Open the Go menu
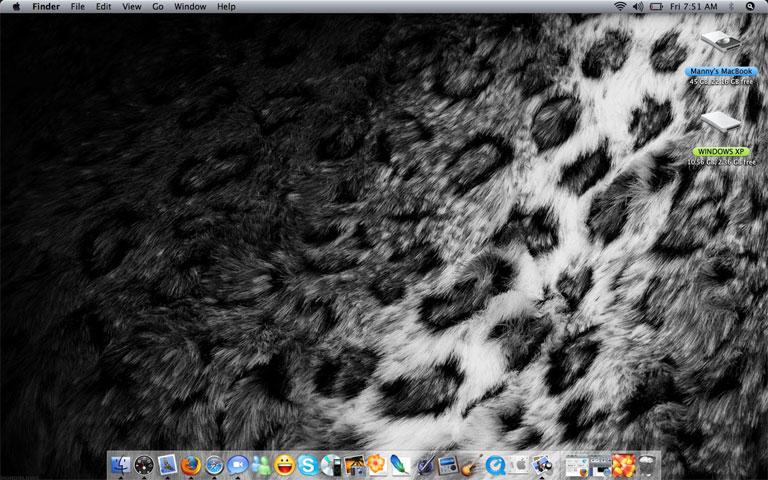This screenshot has height=480, width=768. (x=158, y=7)
